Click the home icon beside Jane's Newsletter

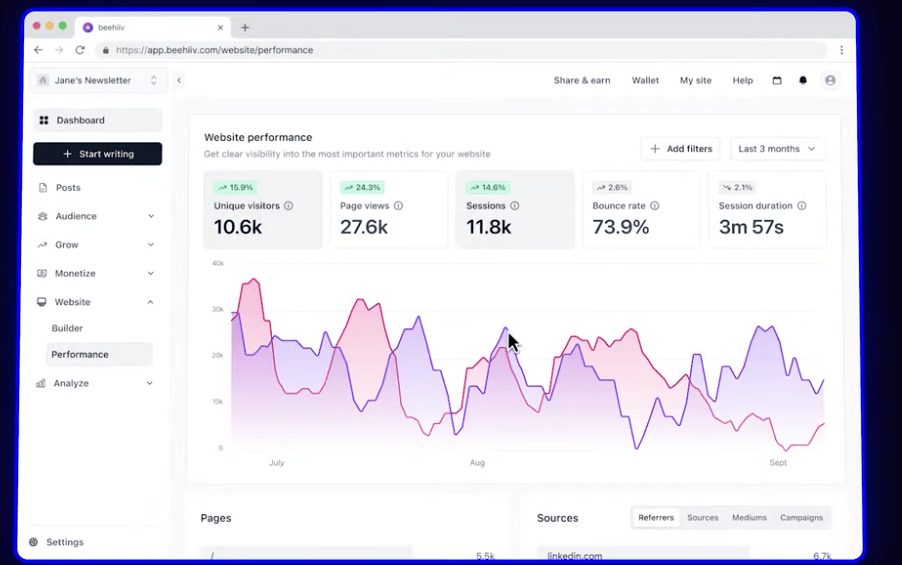43,80
